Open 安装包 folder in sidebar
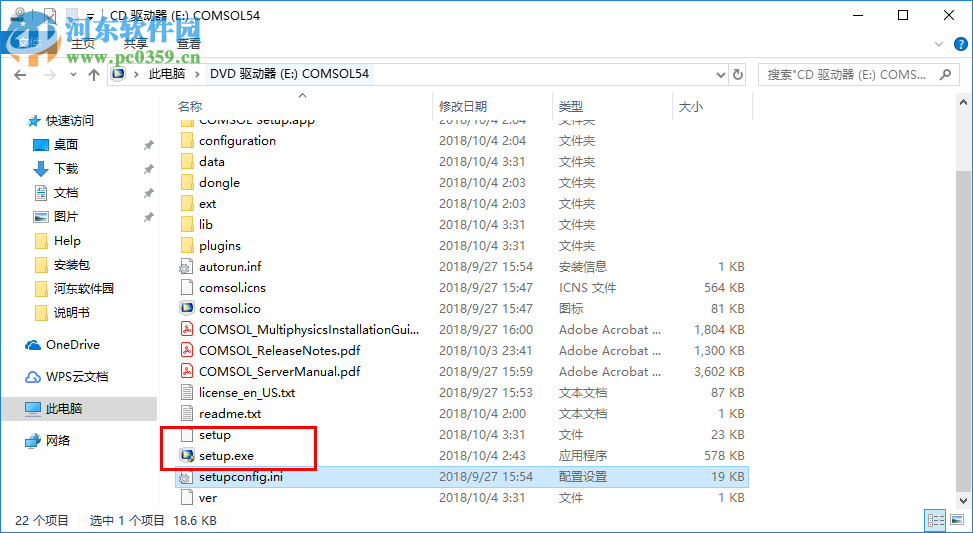This screenshot has width=973, height=533. (x=72, y=265)
